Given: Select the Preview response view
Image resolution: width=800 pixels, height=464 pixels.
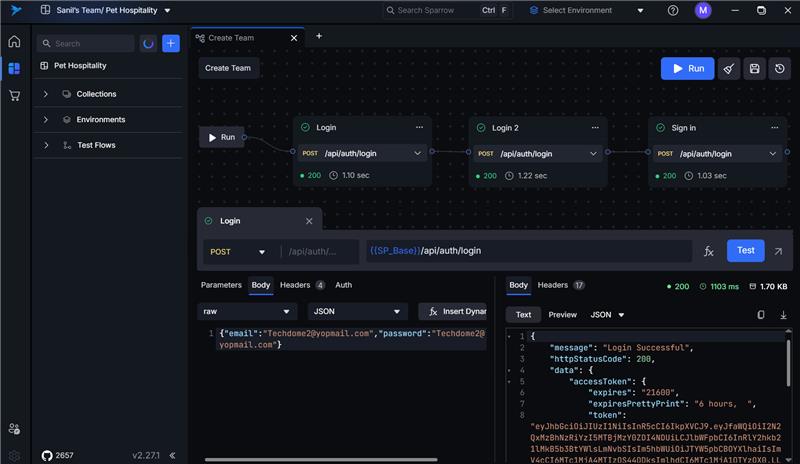Looking at the screenshot, I should (563, 315).
